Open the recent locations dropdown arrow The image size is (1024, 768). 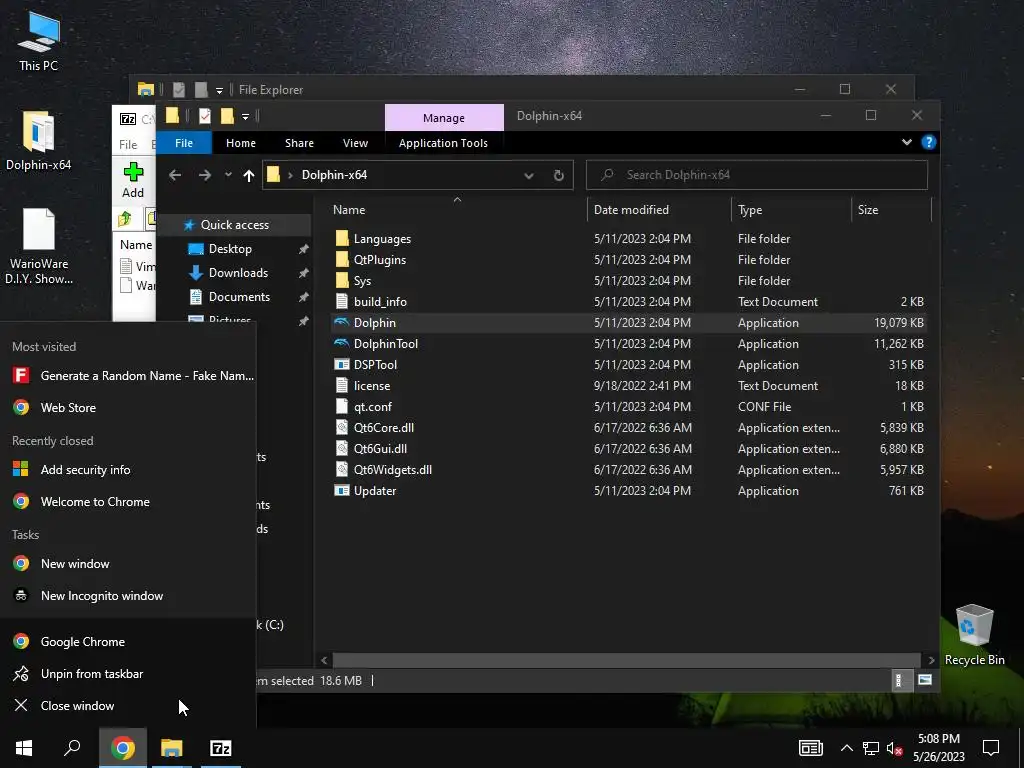[x=228, y=175]
